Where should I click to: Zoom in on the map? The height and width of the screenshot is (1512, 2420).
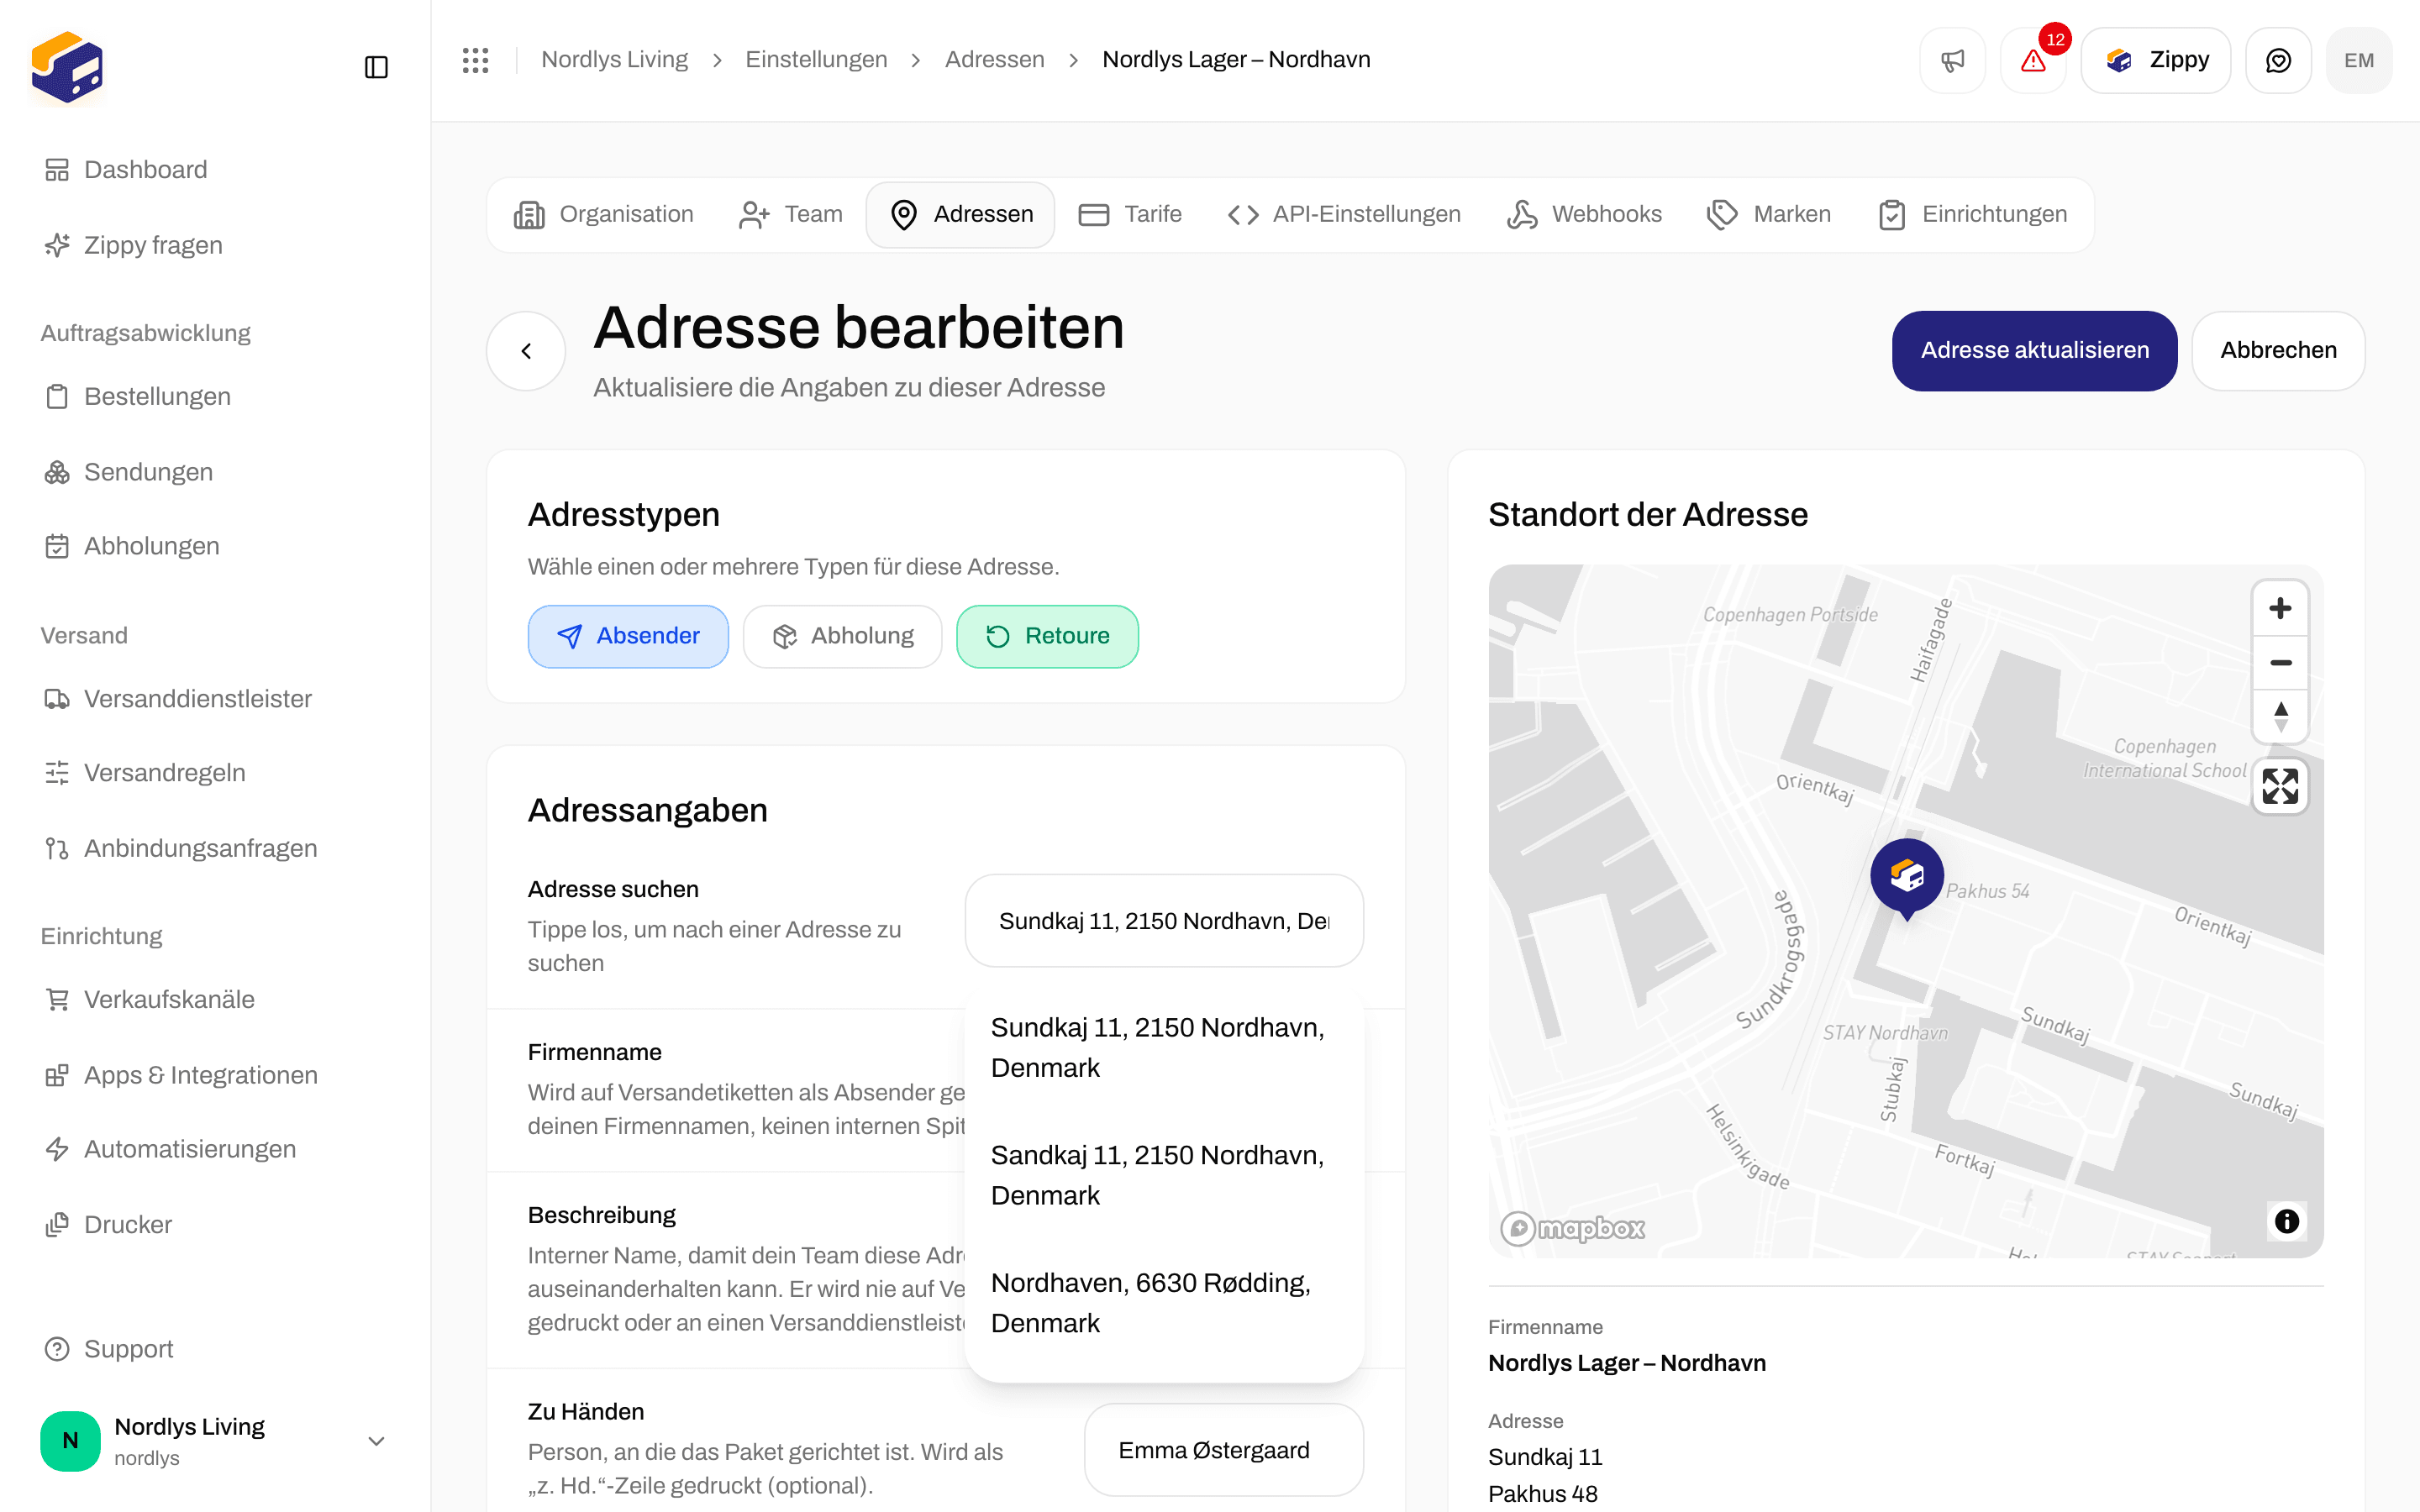click(2280, 608)
